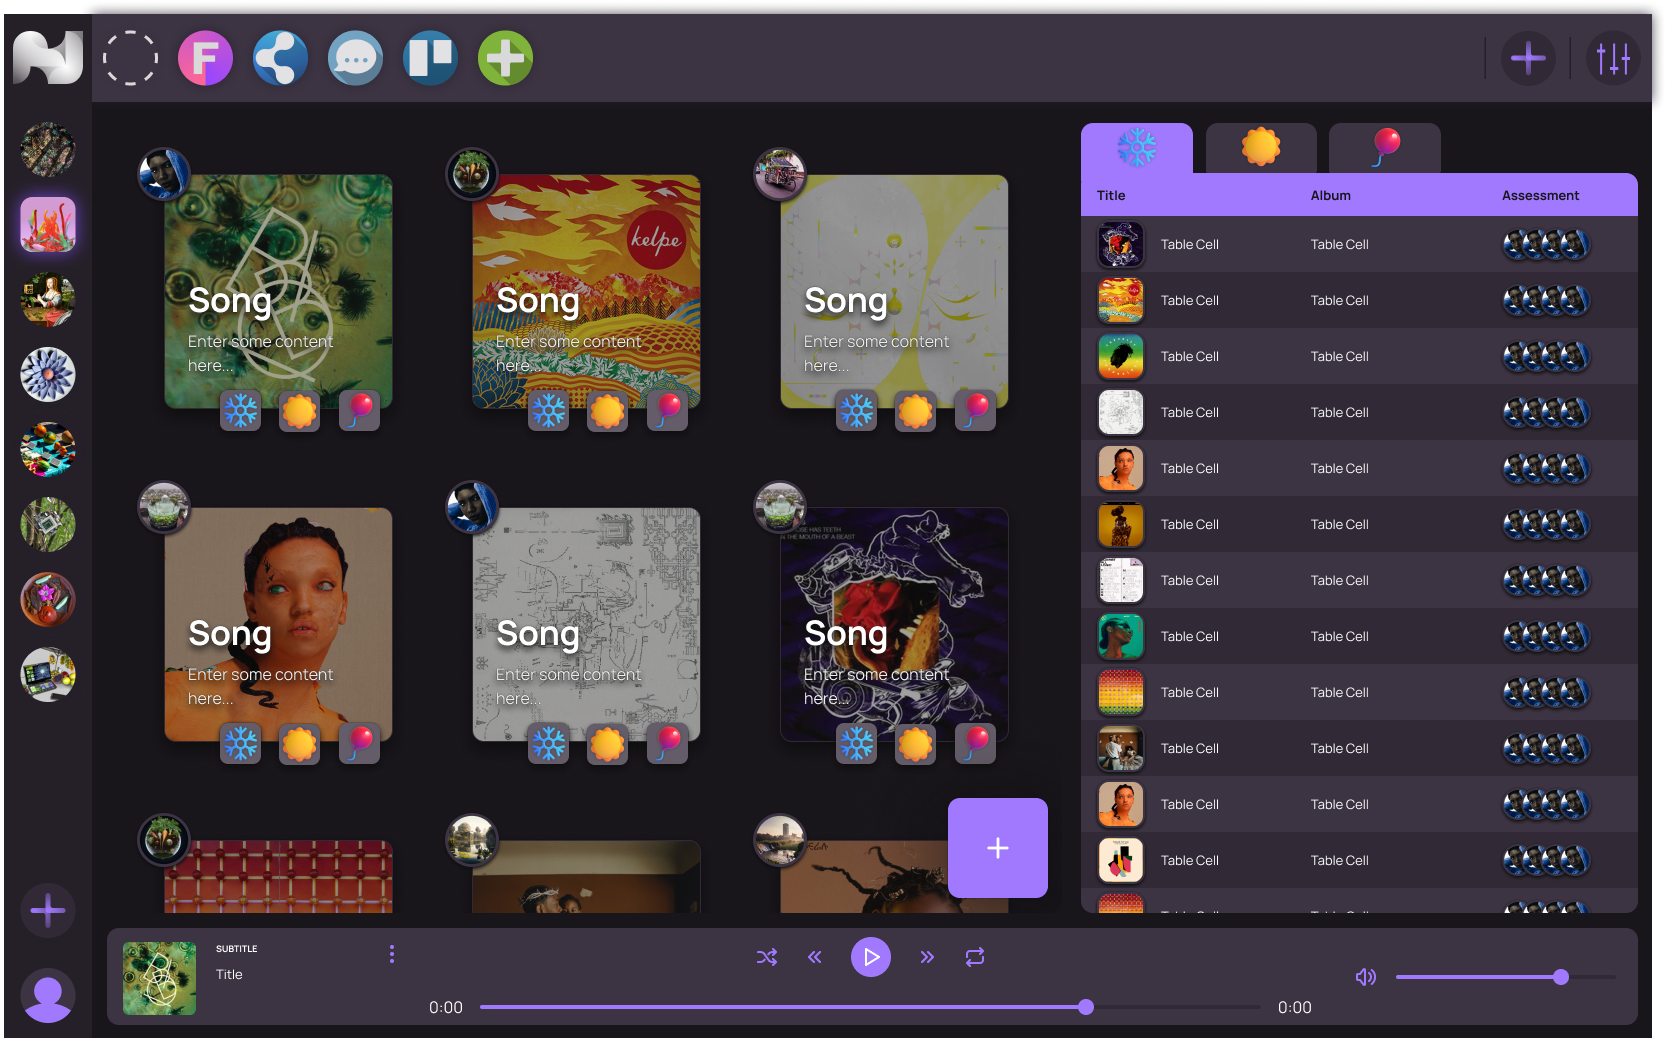Screen dimensions: 1666x1038
Task: Switch to the snowflake tab
Action: coord(1137,148)
